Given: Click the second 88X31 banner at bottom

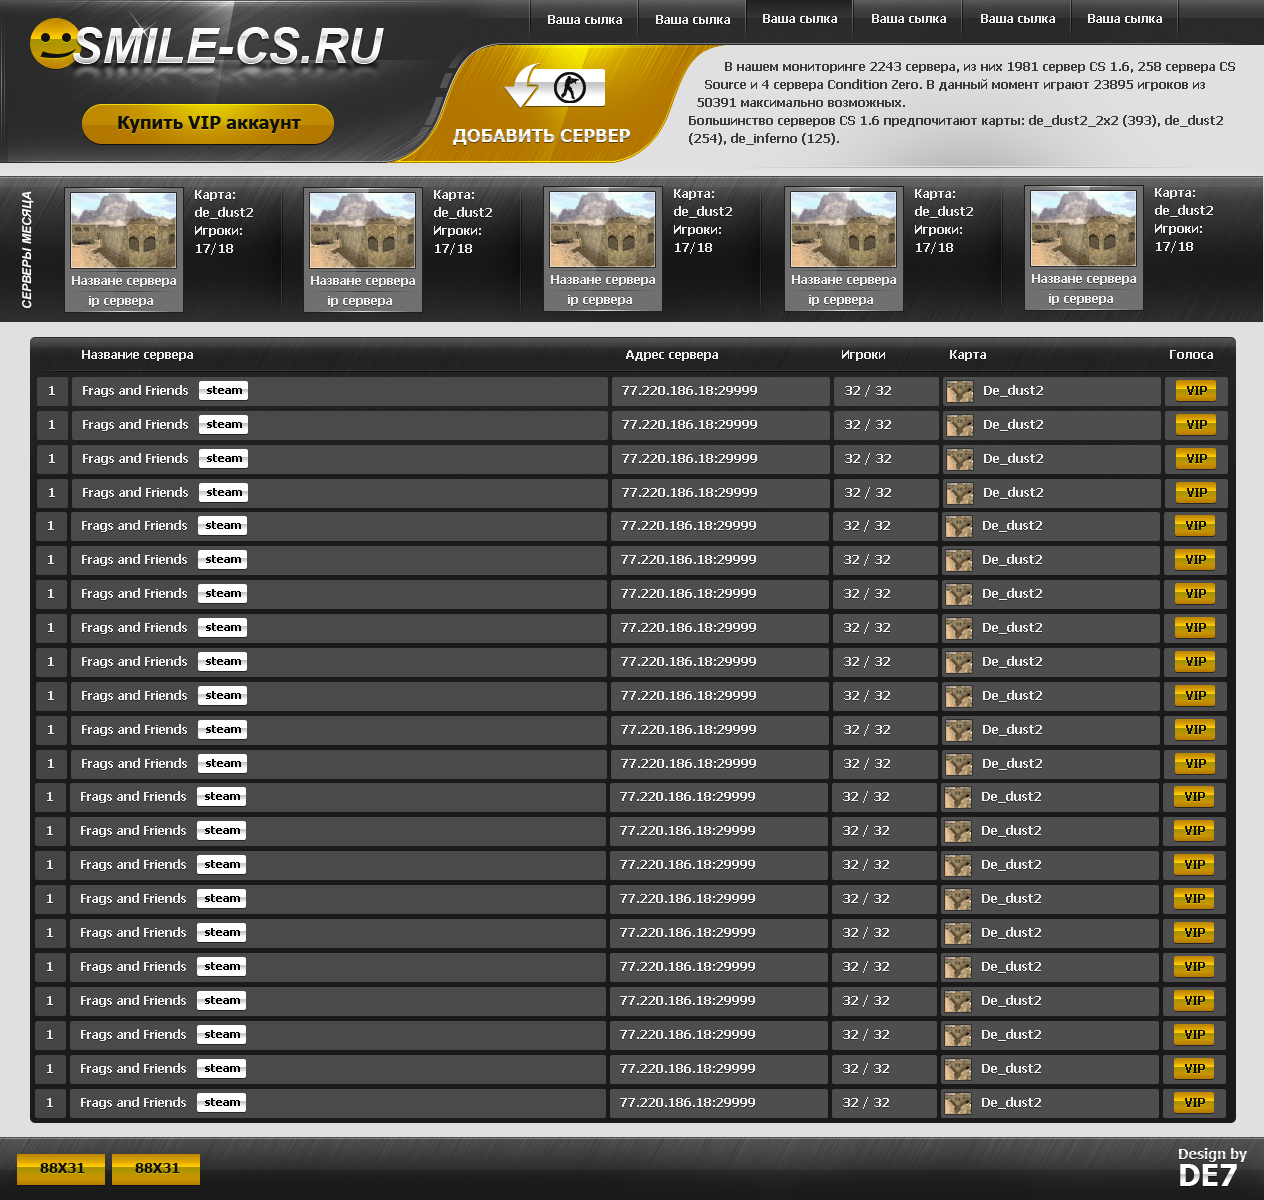Looking at the screenshot, I should (156, 1168).
